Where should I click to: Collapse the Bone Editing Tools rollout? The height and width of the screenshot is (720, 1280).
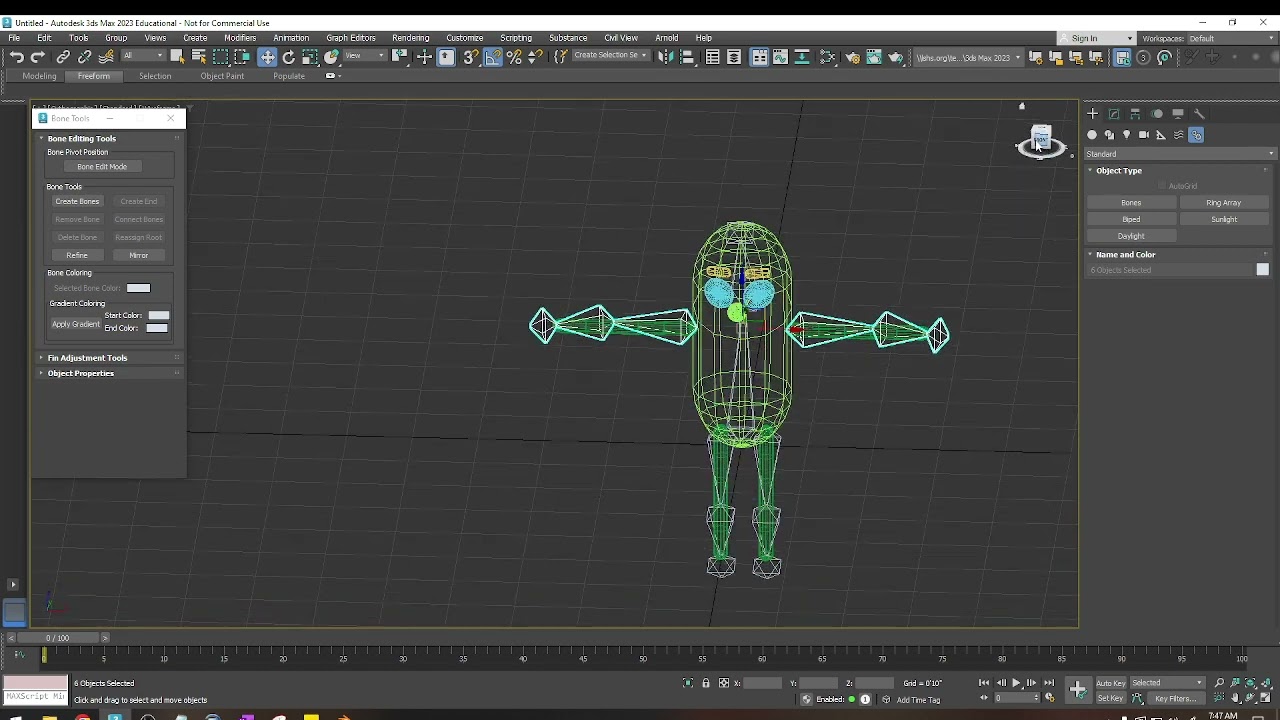coord(81,138)
